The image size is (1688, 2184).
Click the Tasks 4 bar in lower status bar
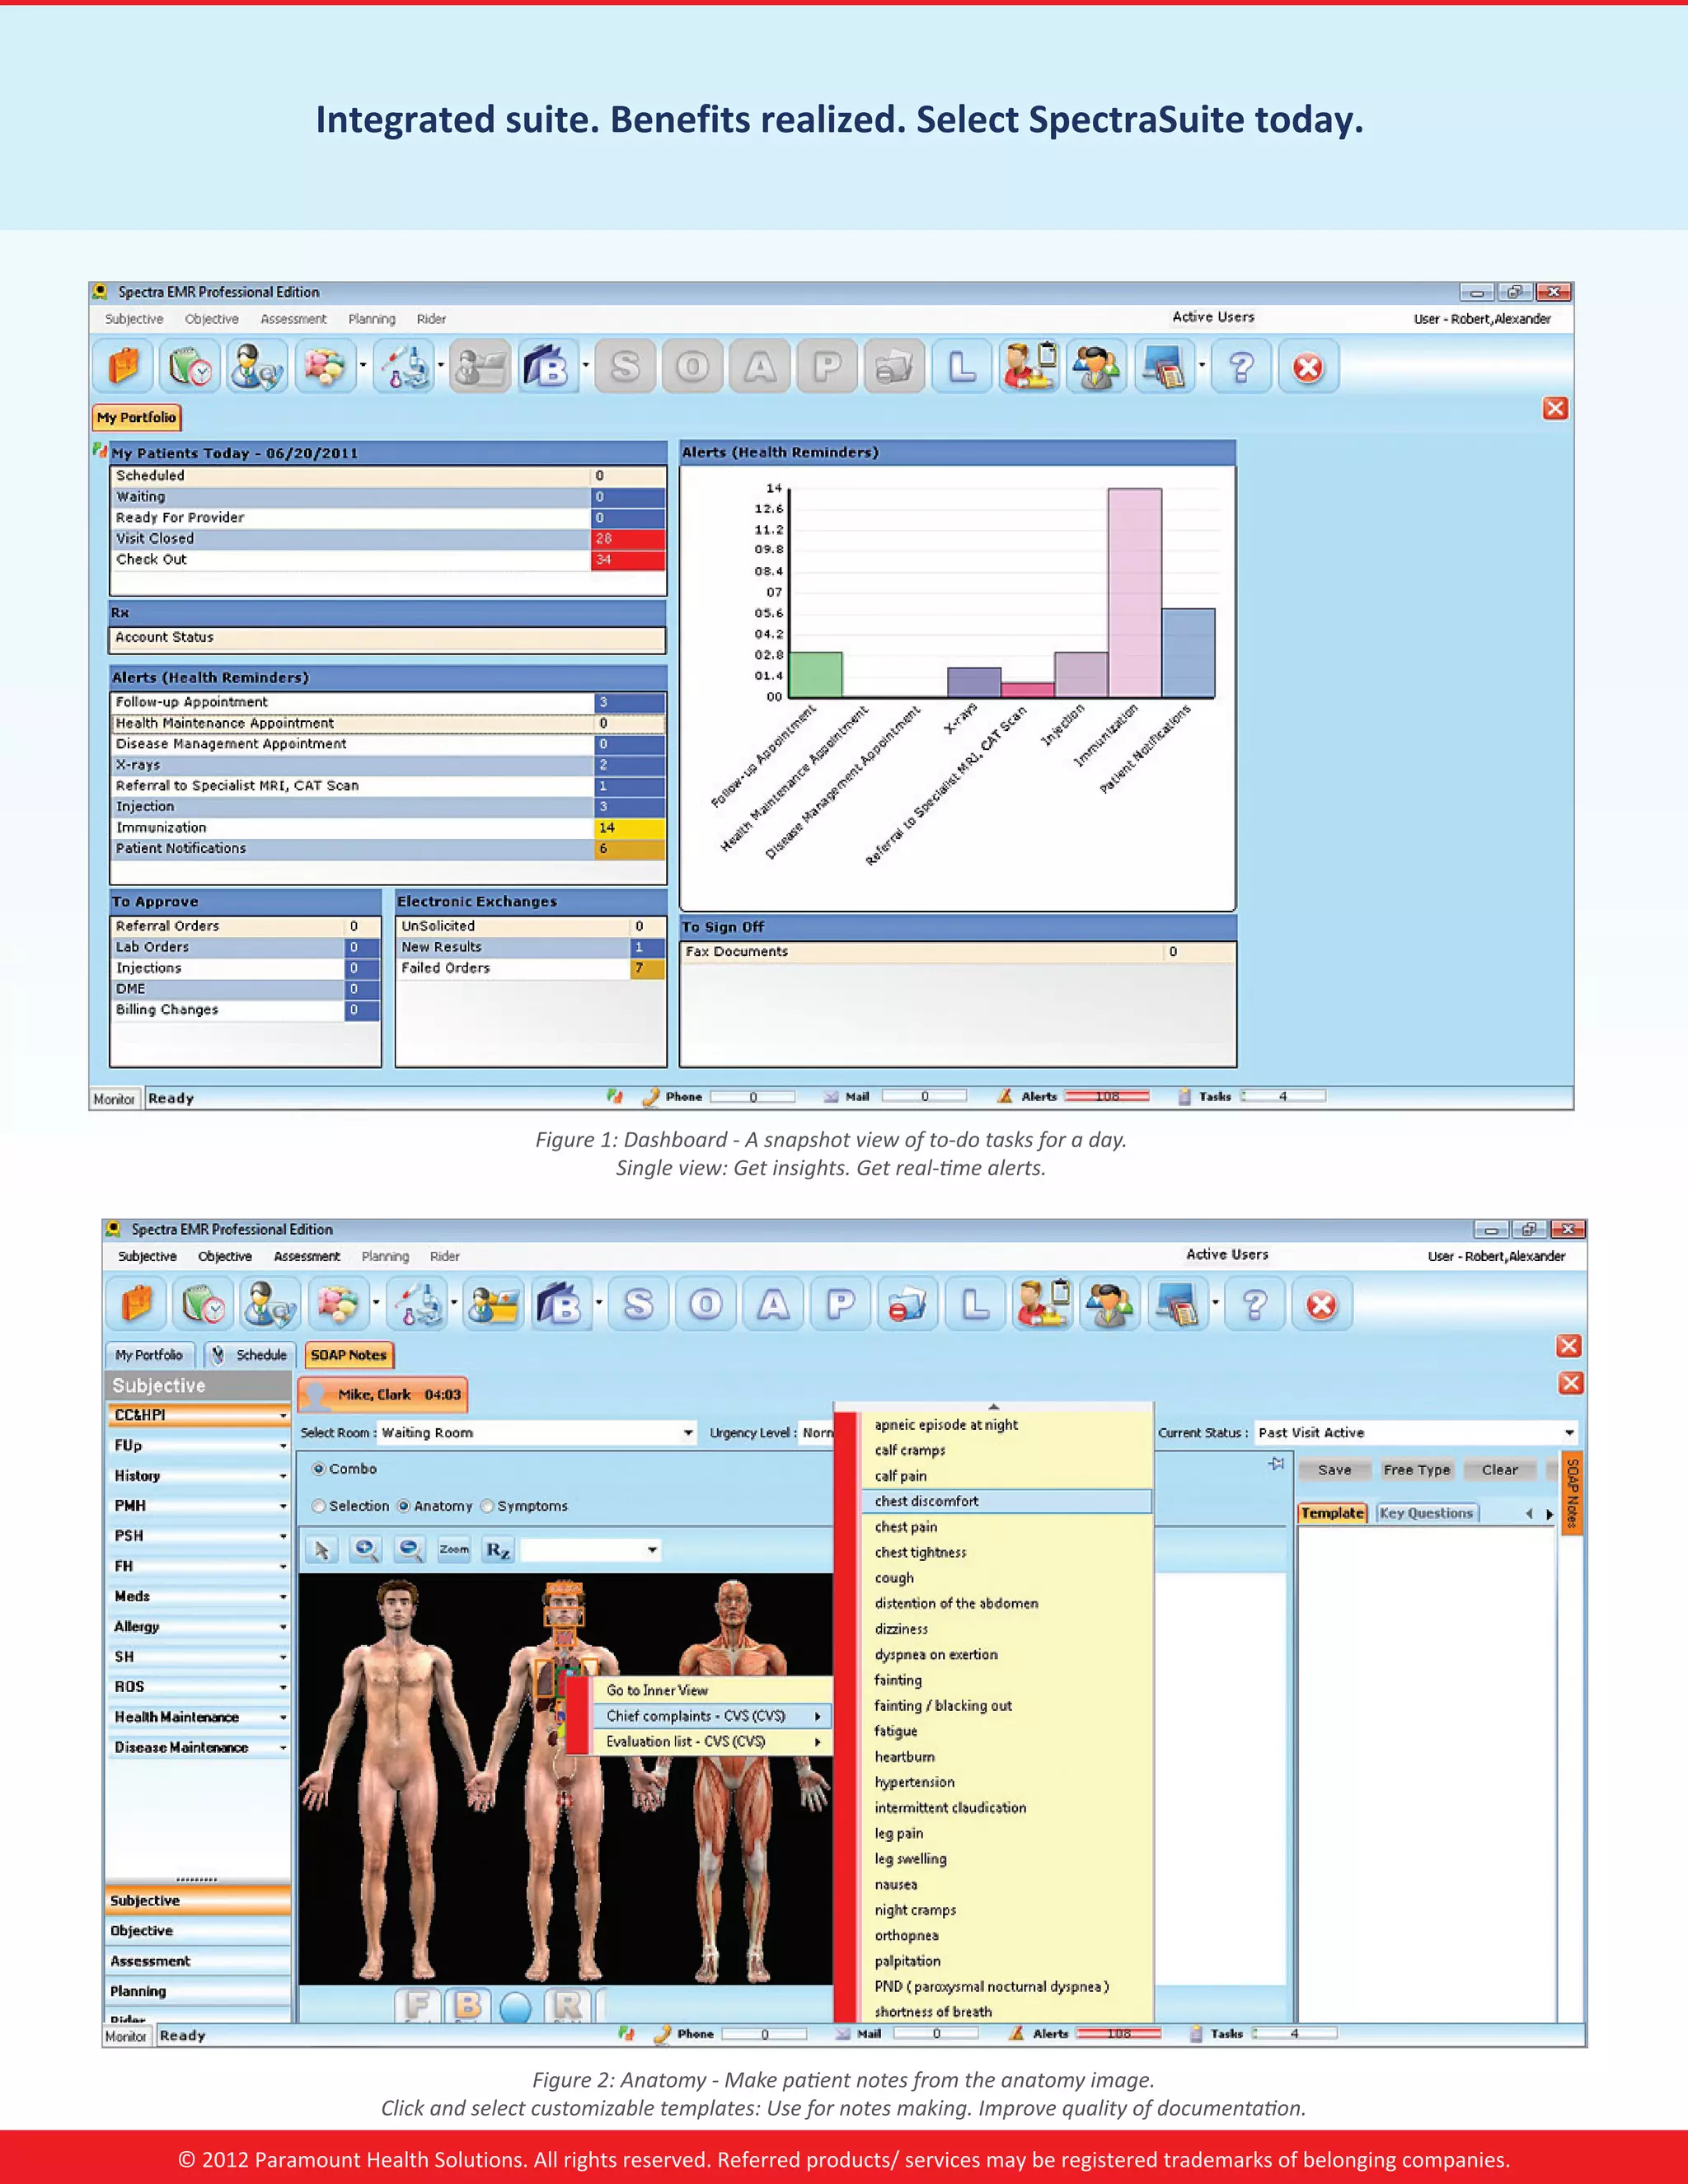(1295, 2033)
